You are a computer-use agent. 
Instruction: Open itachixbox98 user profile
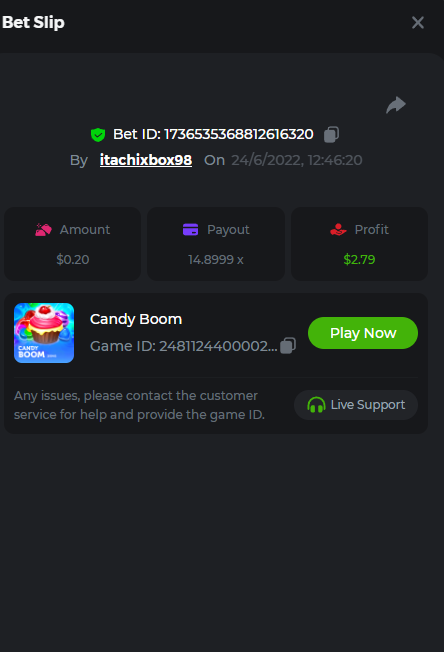click(146, 160)
